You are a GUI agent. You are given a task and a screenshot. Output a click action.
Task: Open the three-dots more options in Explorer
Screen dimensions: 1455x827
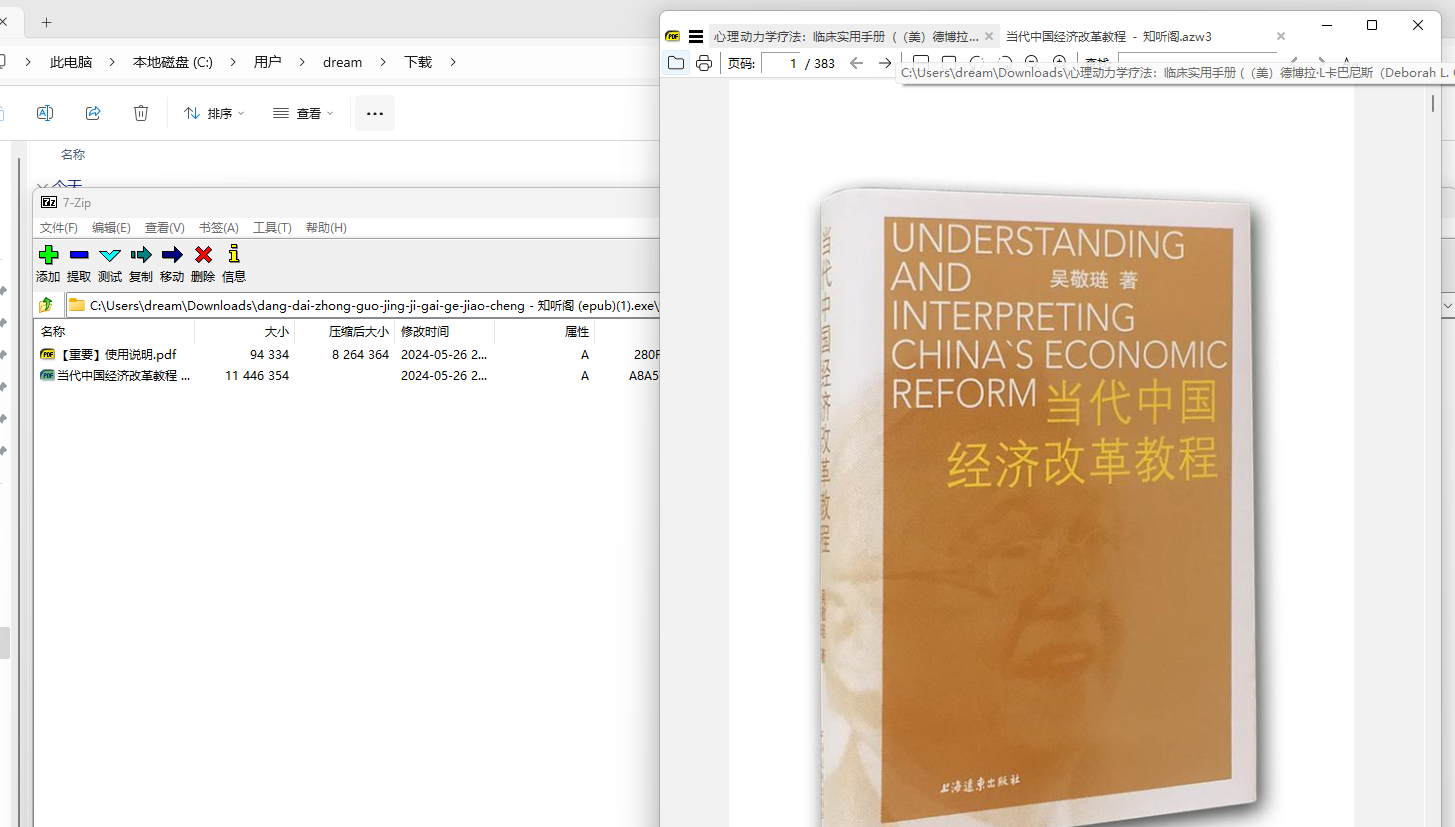coord(375,113)
